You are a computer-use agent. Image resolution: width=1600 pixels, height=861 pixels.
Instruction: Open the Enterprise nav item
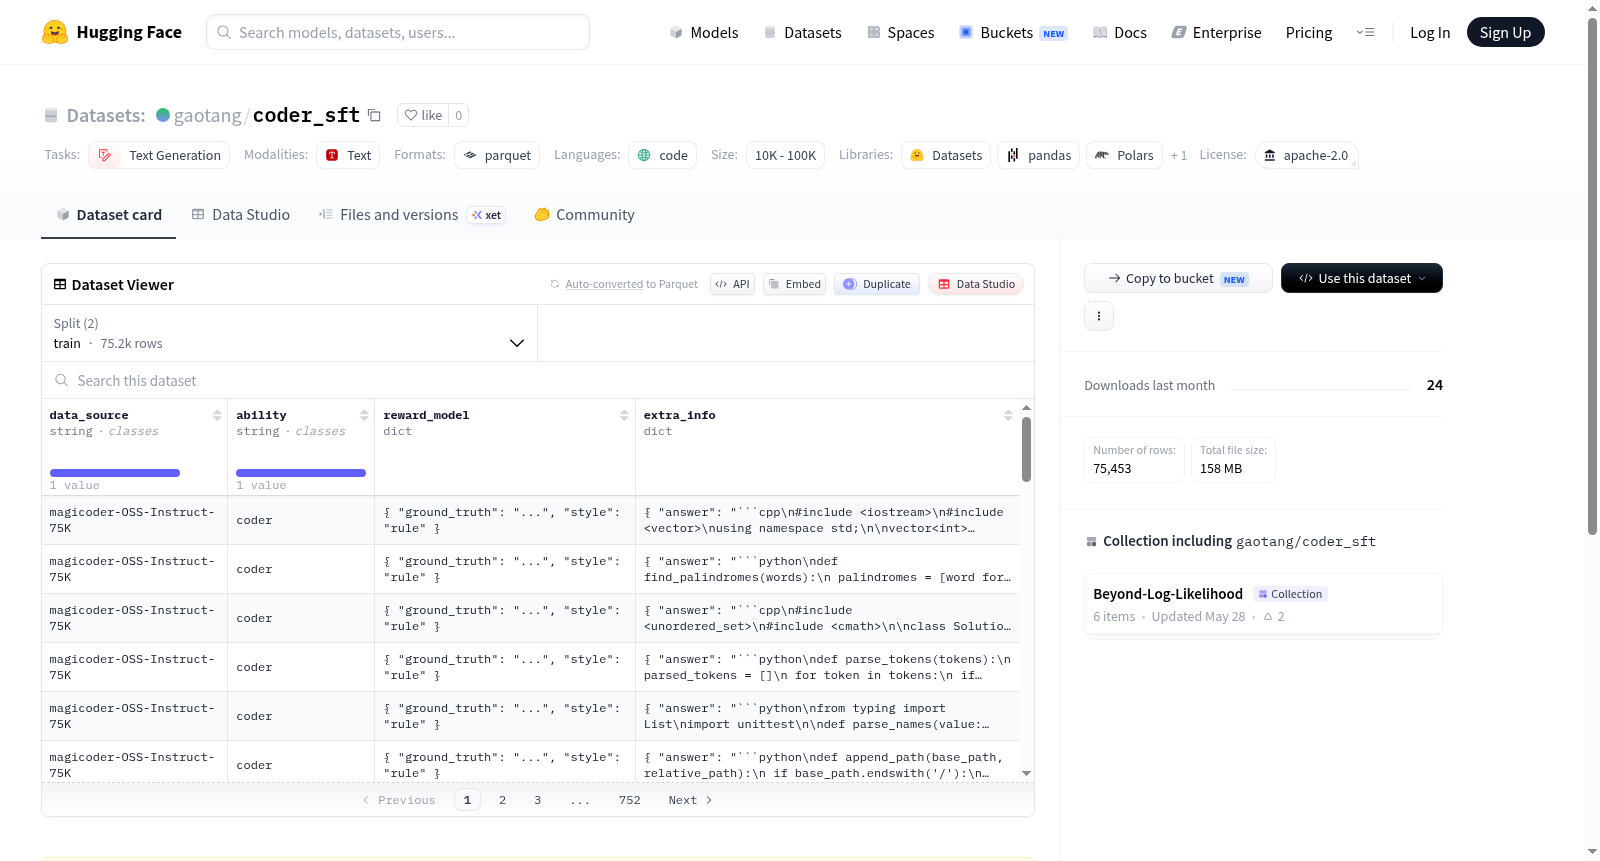click(x=1216, y=32)
